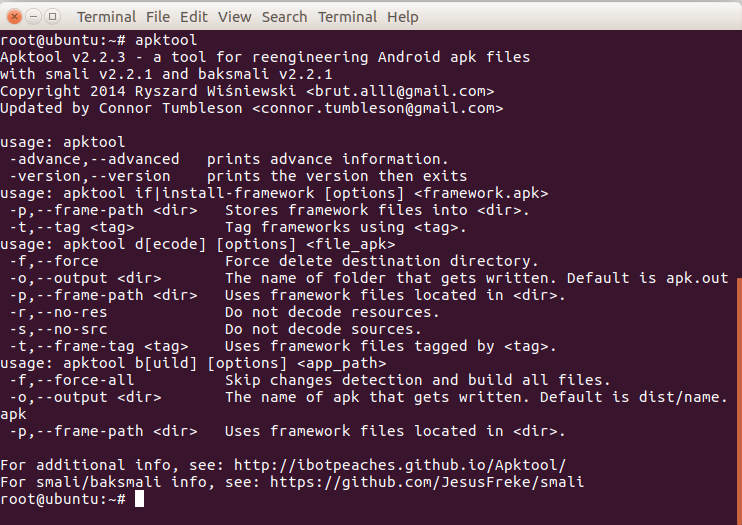The width and height of the screenshot is (742, 525).
Task: Click the cursor block at the bottom prompt
Action: (x=139, y=499)
